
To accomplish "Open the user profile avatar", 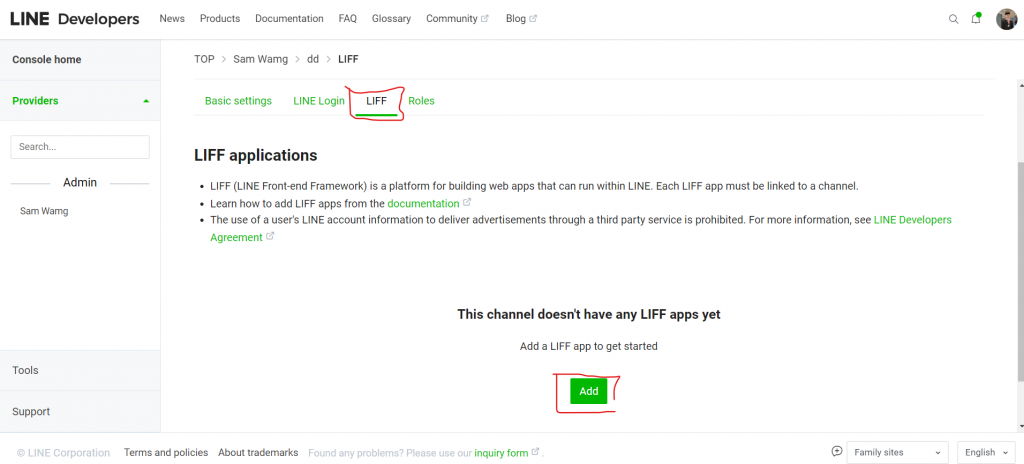I will pos(1006,19).
